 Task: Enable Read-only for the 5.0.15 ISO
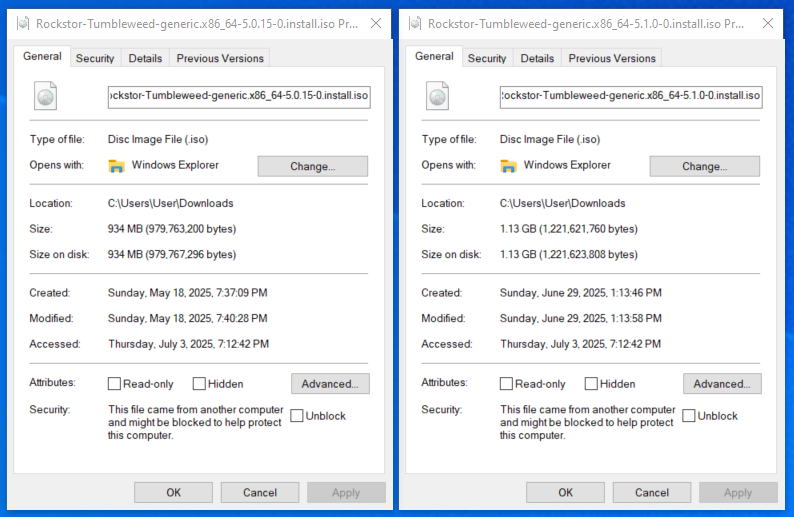point(114,384)
